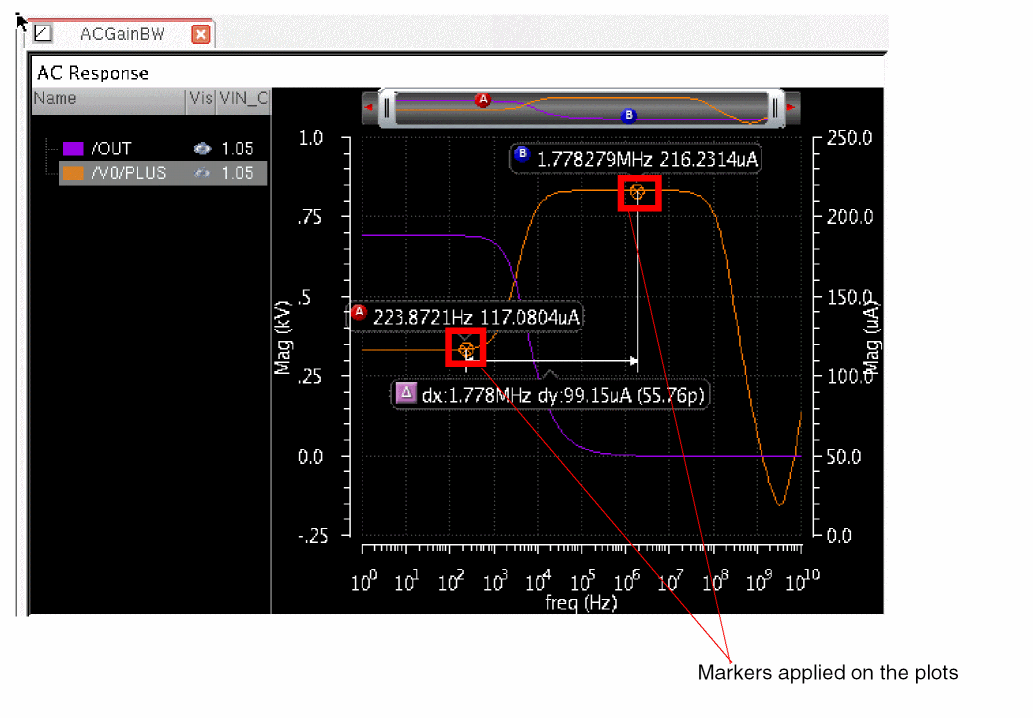This screenshot has width=1033, height=718.
Task: Click red marker A in overview strip
Action: tap(483, 100)
